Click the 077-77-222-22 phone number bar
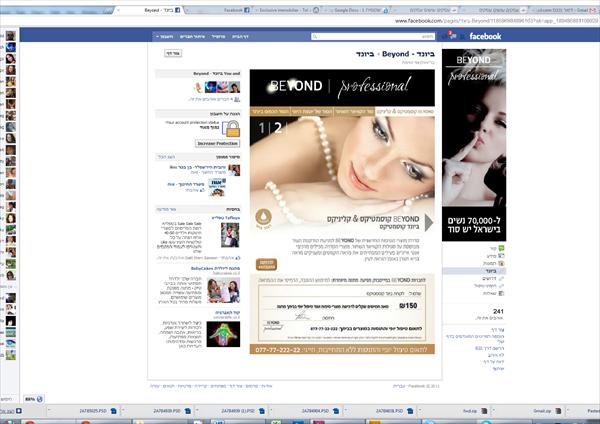Image resolution: width=600 pixels, height=424 pixels. tap(342, 349)
